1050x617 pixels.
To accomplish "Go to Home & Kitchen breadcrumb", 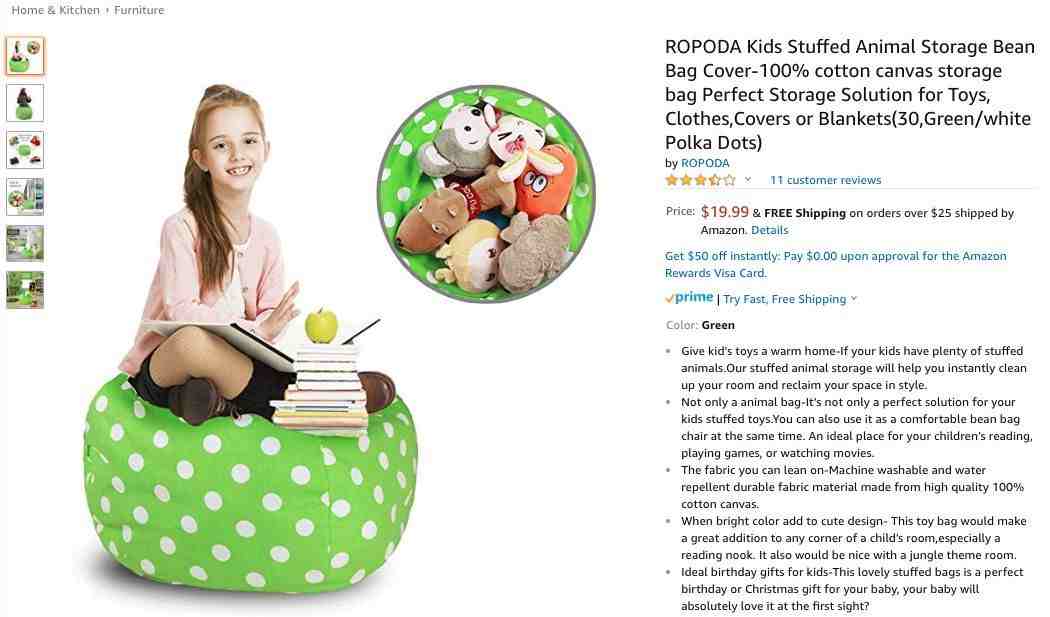I will pyautogui.click(x=56, y=10).
